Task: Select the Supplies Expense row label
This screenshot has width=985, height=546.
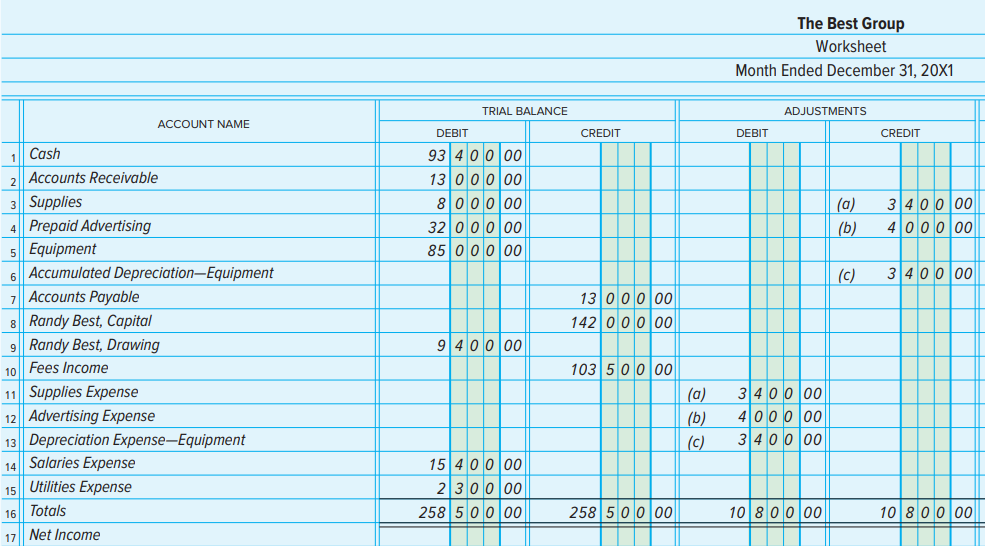Action: coord(84,391)
